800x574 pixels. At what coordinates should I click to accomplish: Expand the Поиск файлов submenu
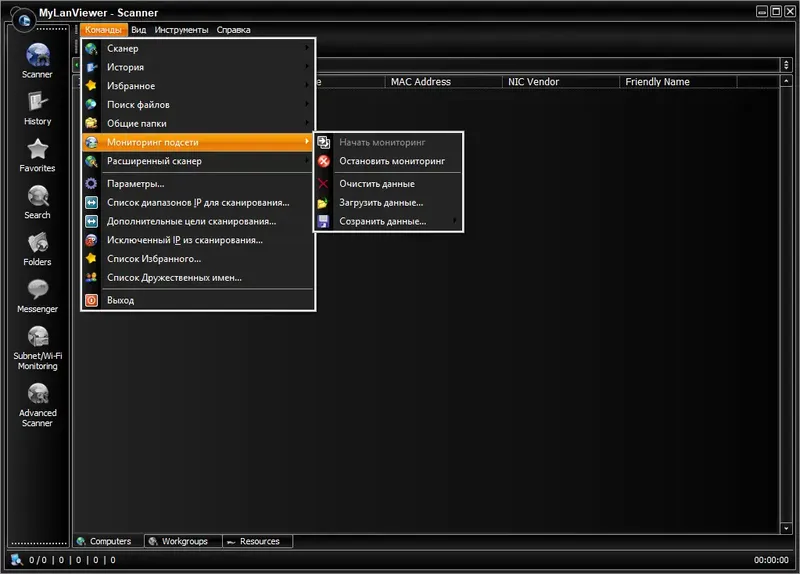(307, 104)
